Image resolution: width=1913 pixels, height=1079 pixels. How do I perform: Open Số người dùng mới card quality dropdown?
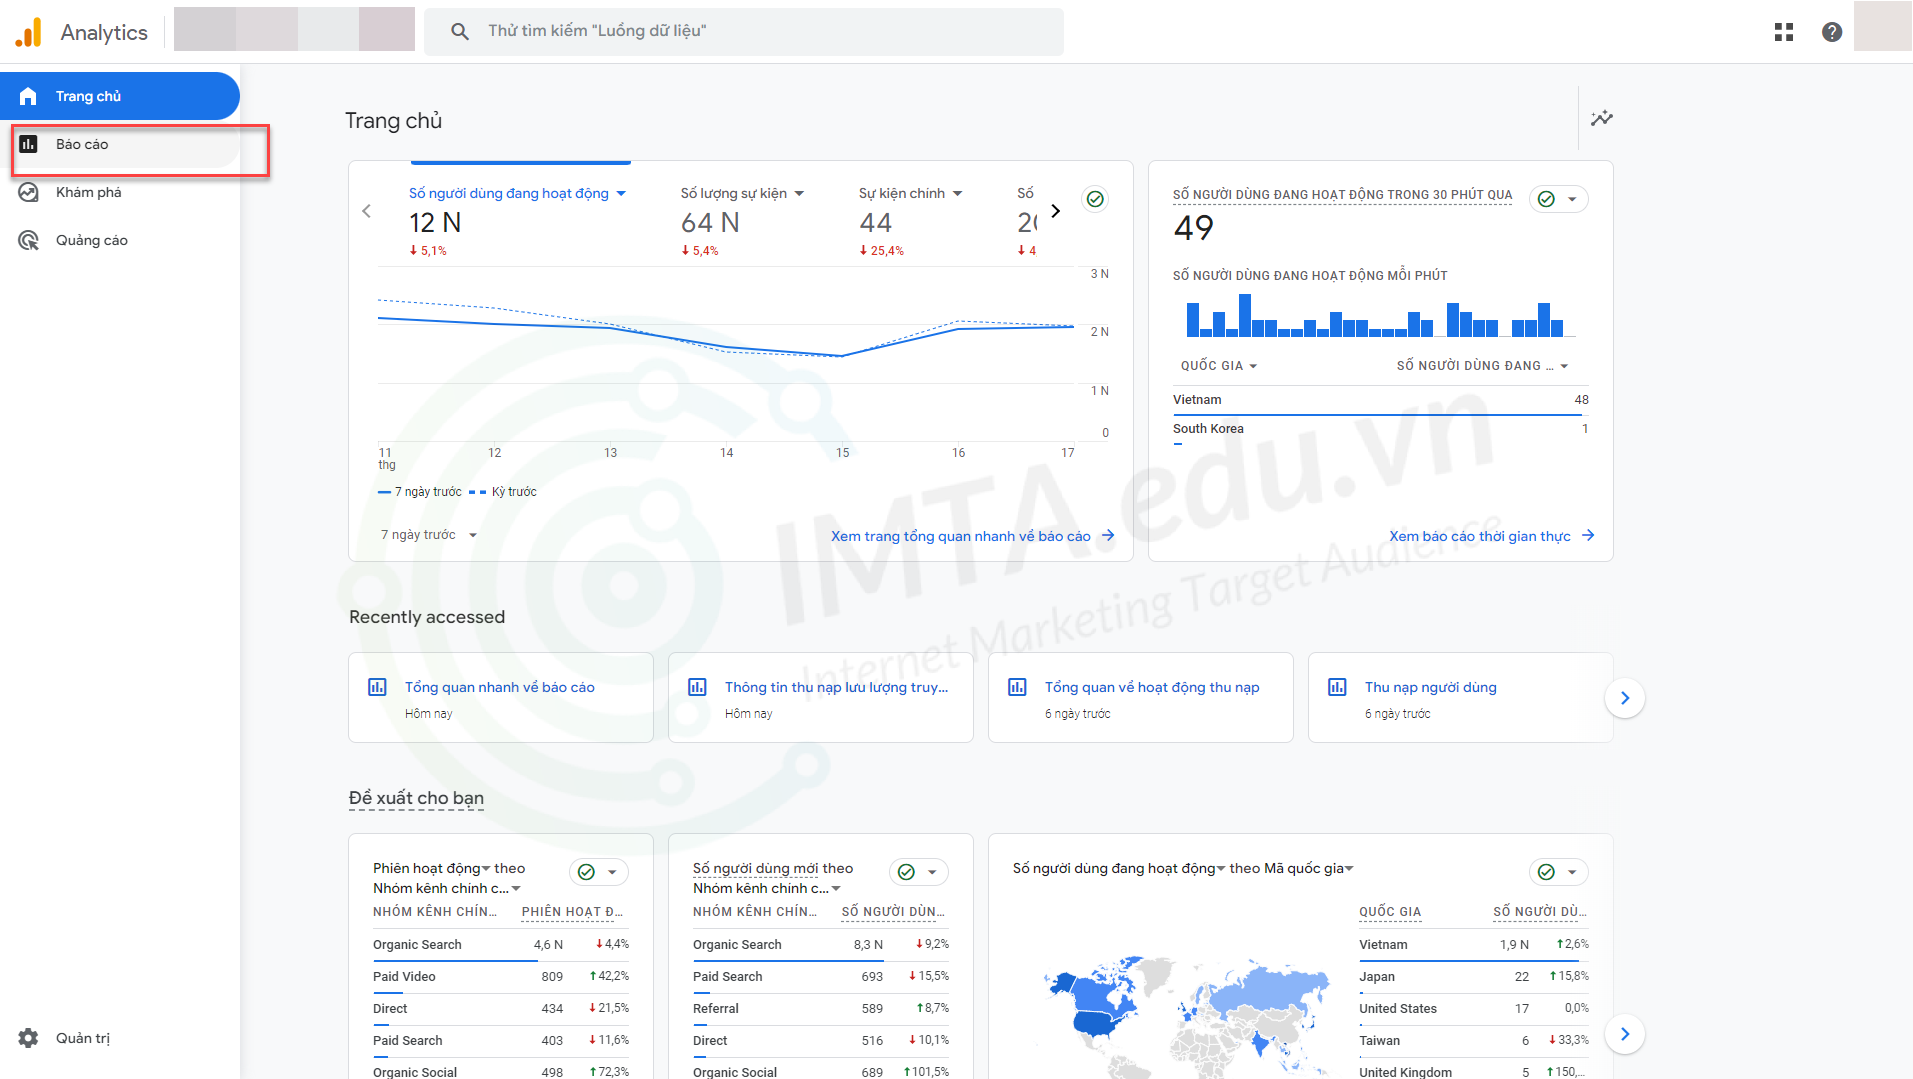919,872
